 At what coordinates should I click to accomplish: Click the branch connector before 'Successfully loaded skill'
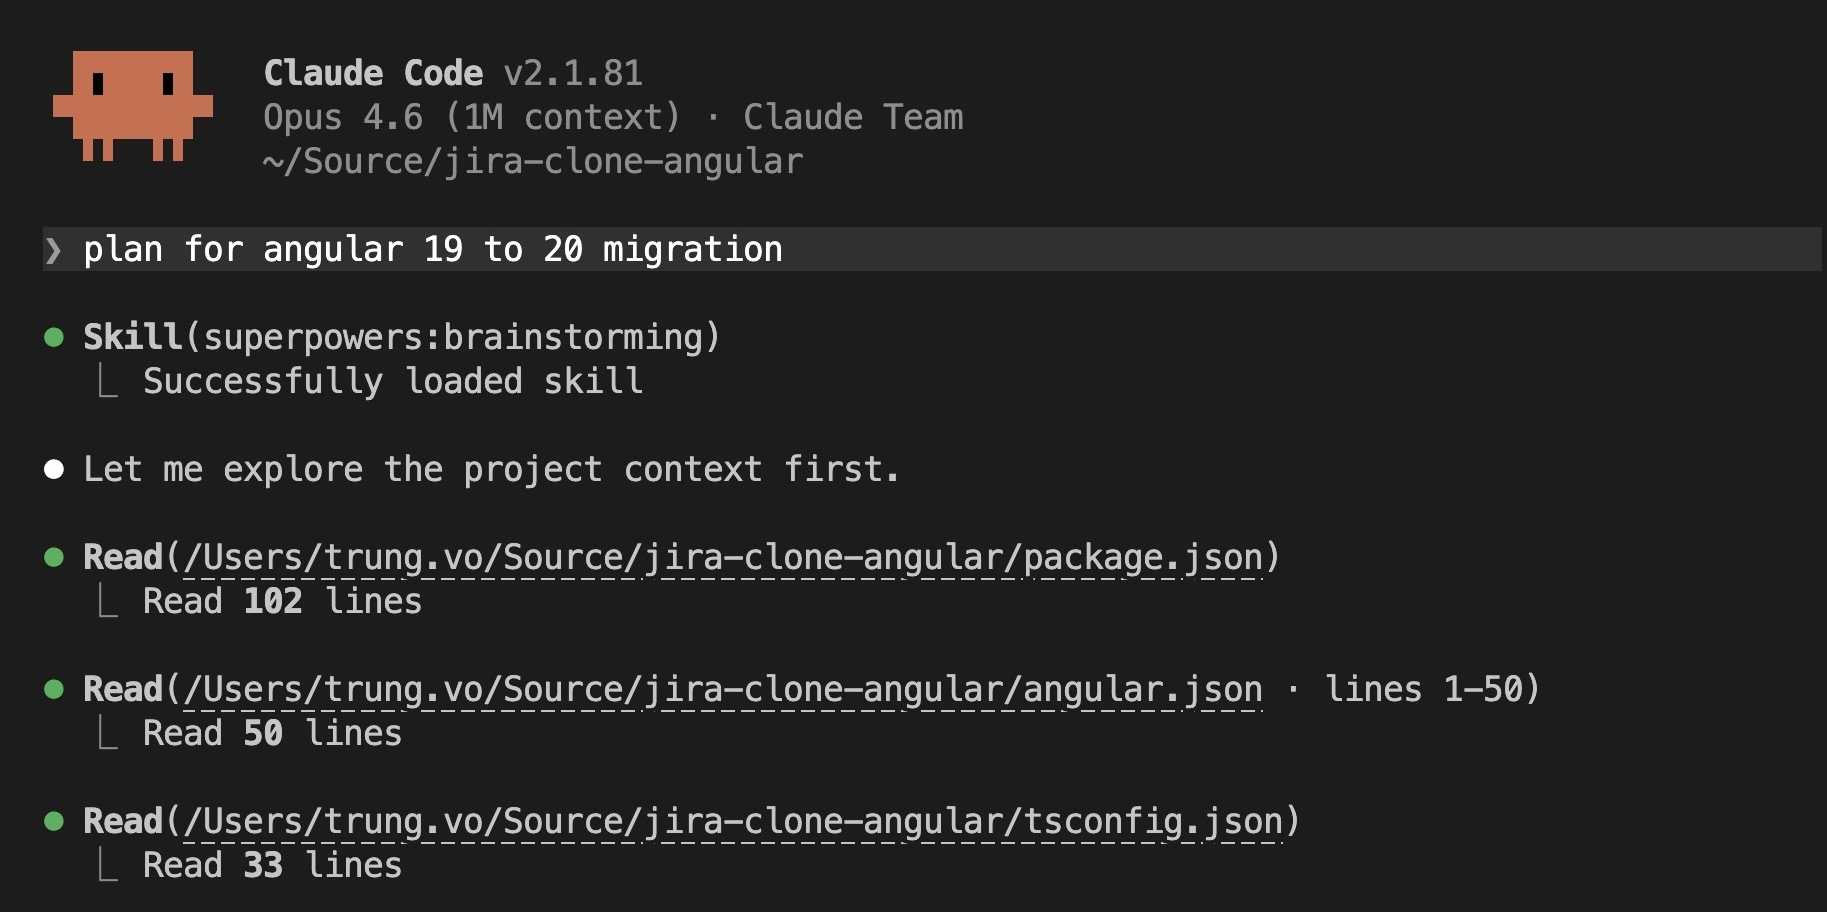pos(108,382)
